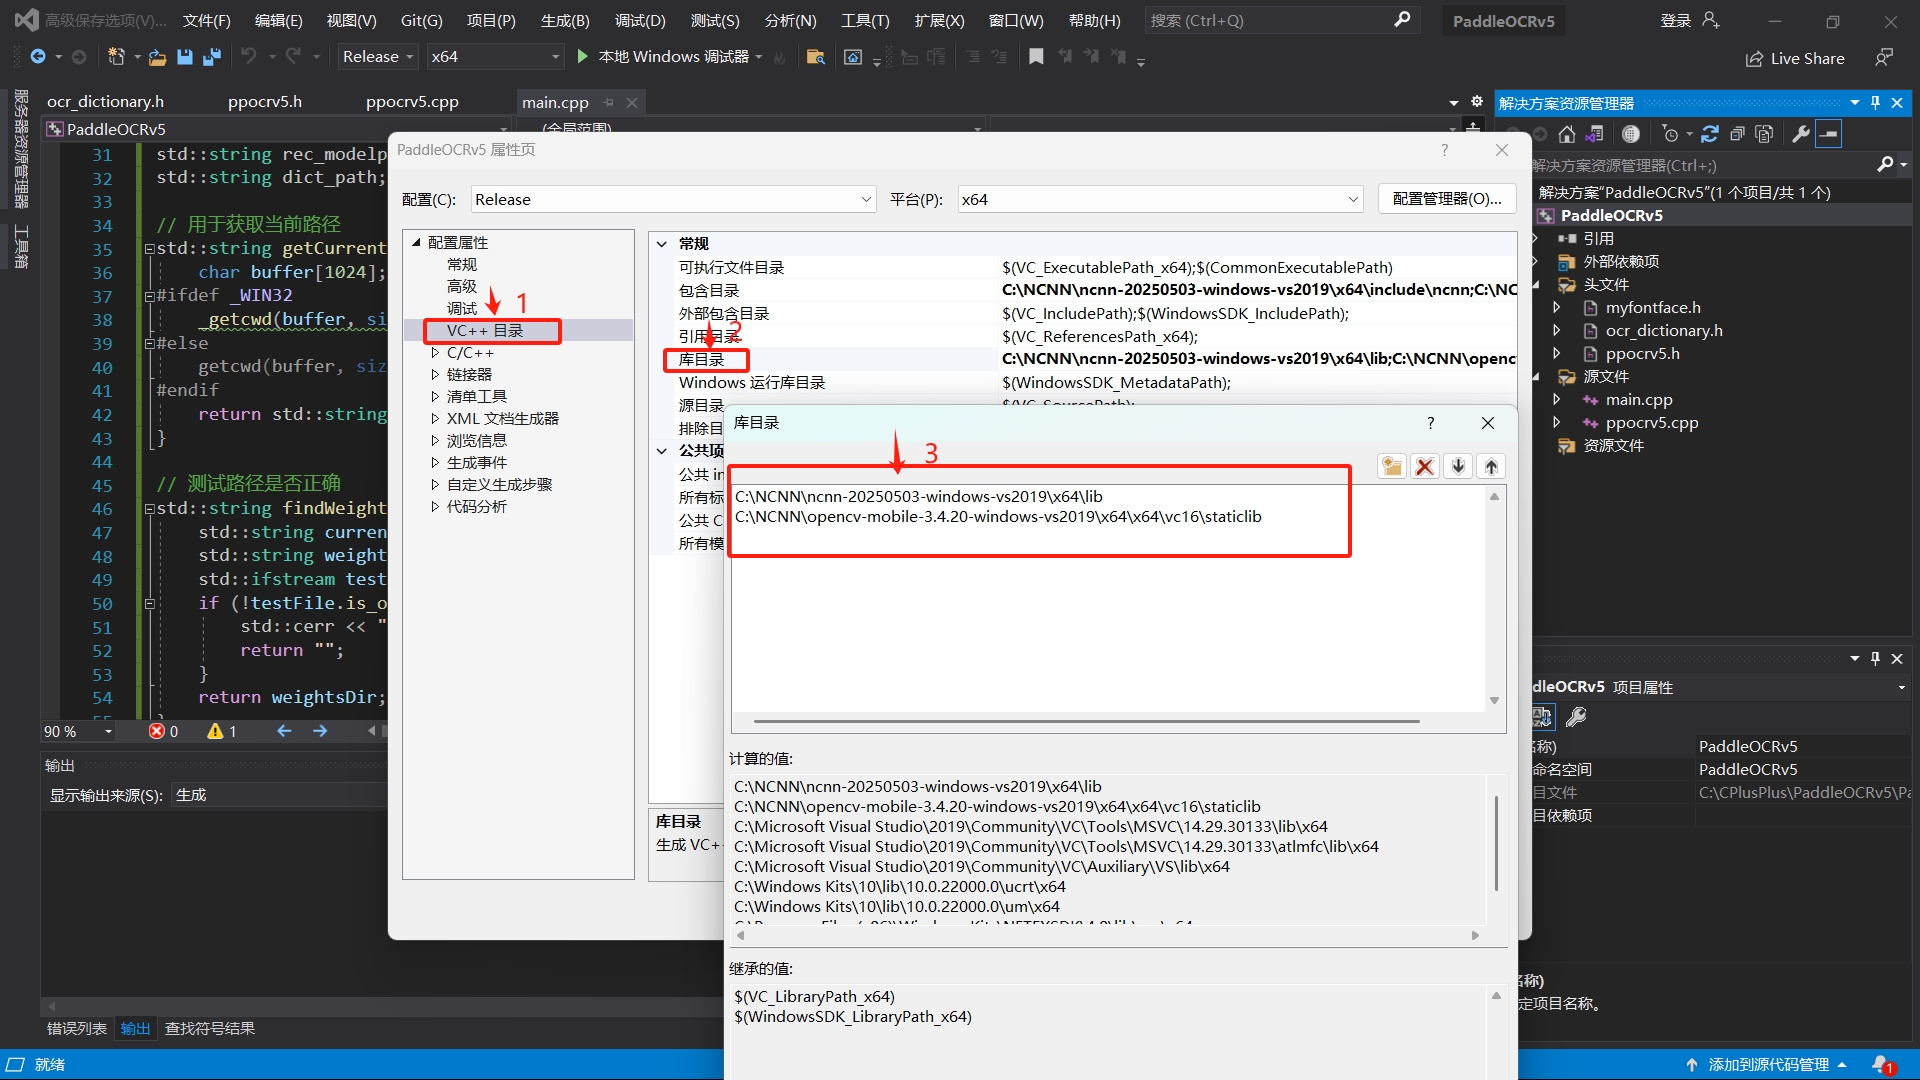Pin the Solution Explorer panel
The width and height of the screenshot is (1920, 1080).
[1875, 103]
